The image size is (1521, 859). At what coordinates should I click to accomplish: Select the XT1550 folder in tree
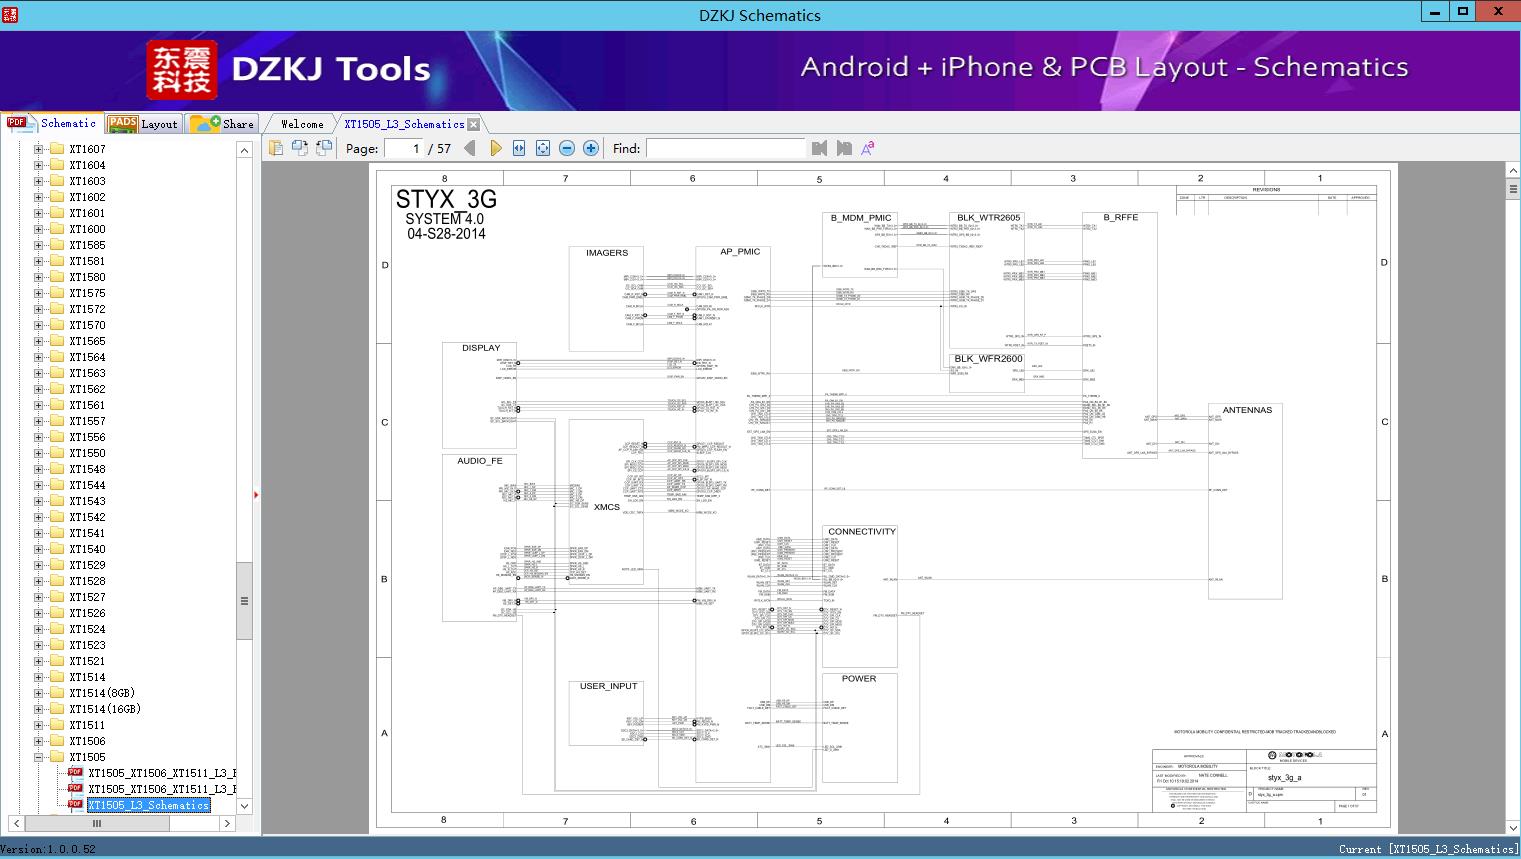[x=87, y=453]
